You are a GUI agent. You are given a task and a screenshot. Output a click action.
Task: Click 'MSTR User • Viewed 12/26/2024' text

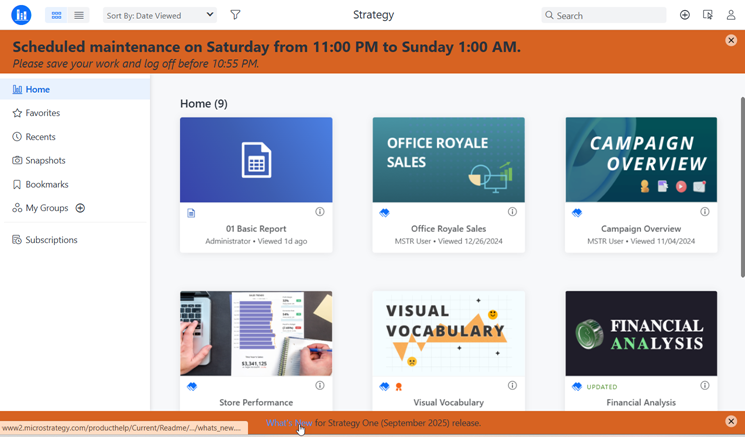449,241
